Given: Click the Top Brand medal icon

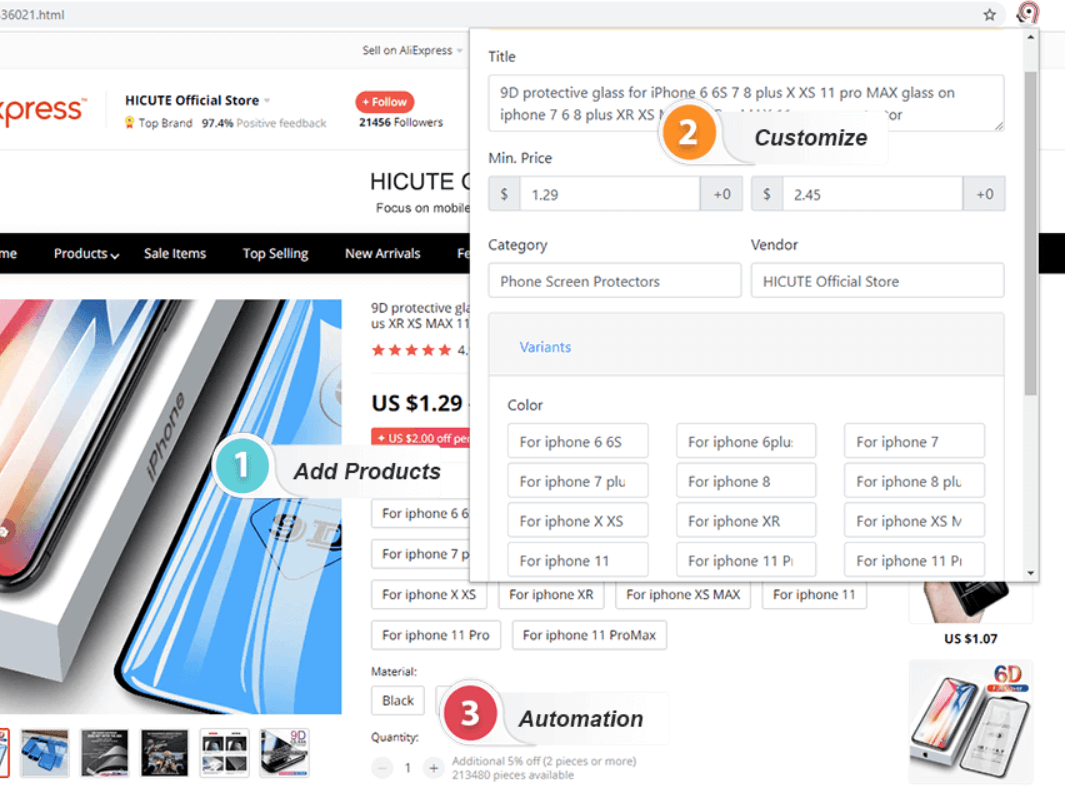Looking at the screenshot, I should (x=131, y=122).
